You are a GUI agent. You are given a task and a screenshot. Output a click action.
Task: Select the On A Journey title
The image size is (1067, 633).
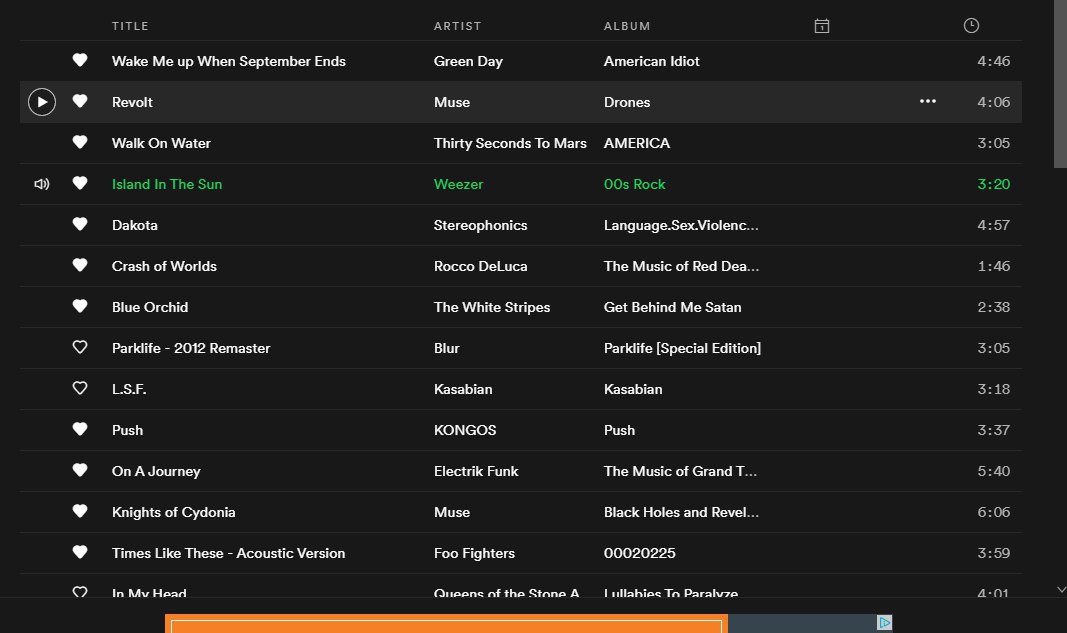(156, 471)
